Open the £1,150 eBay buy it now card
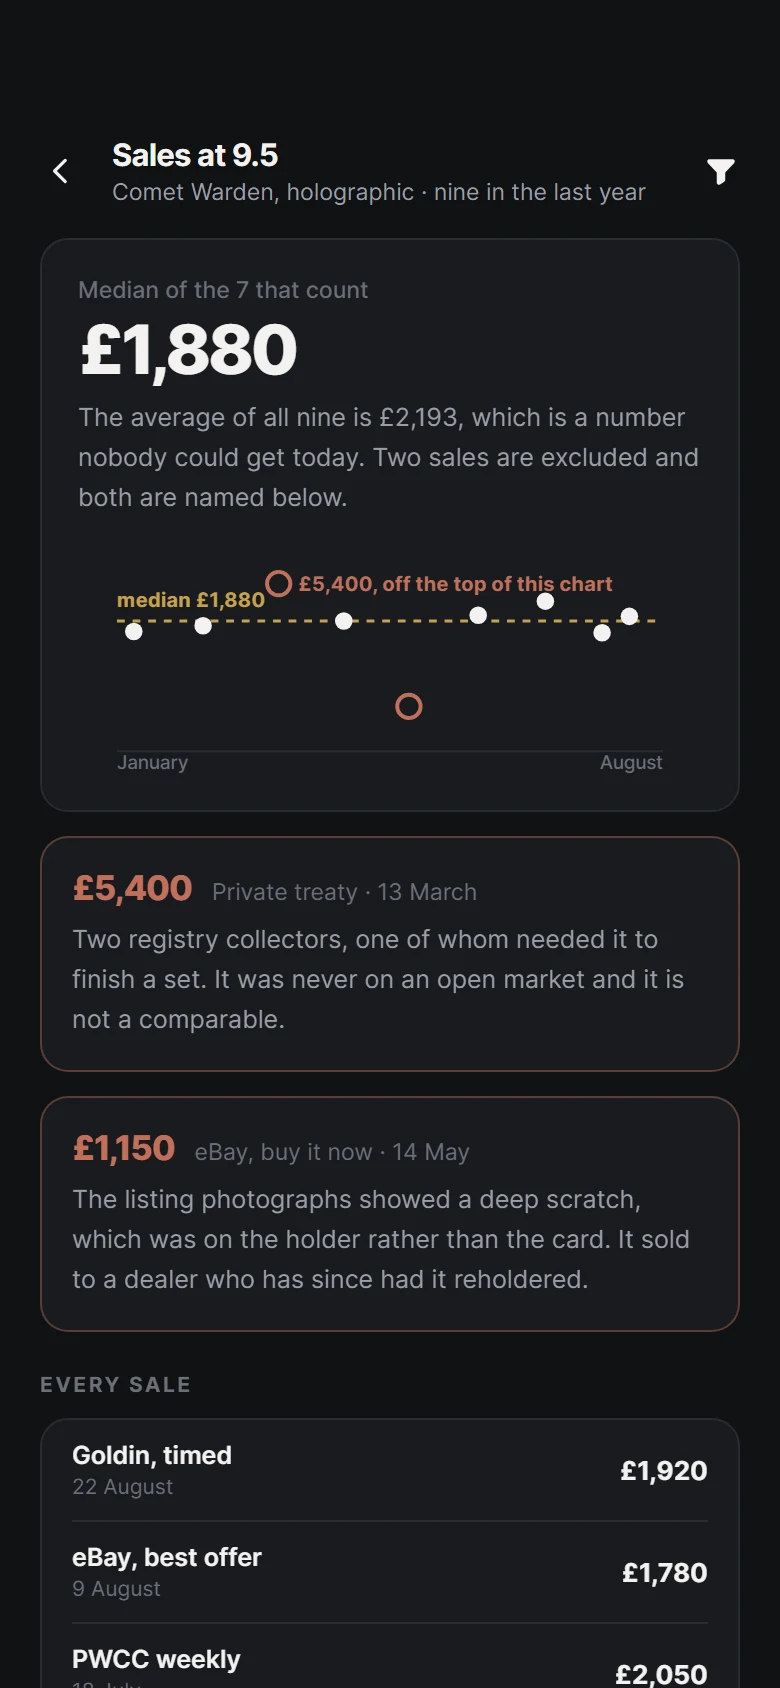 [390, 1214]
